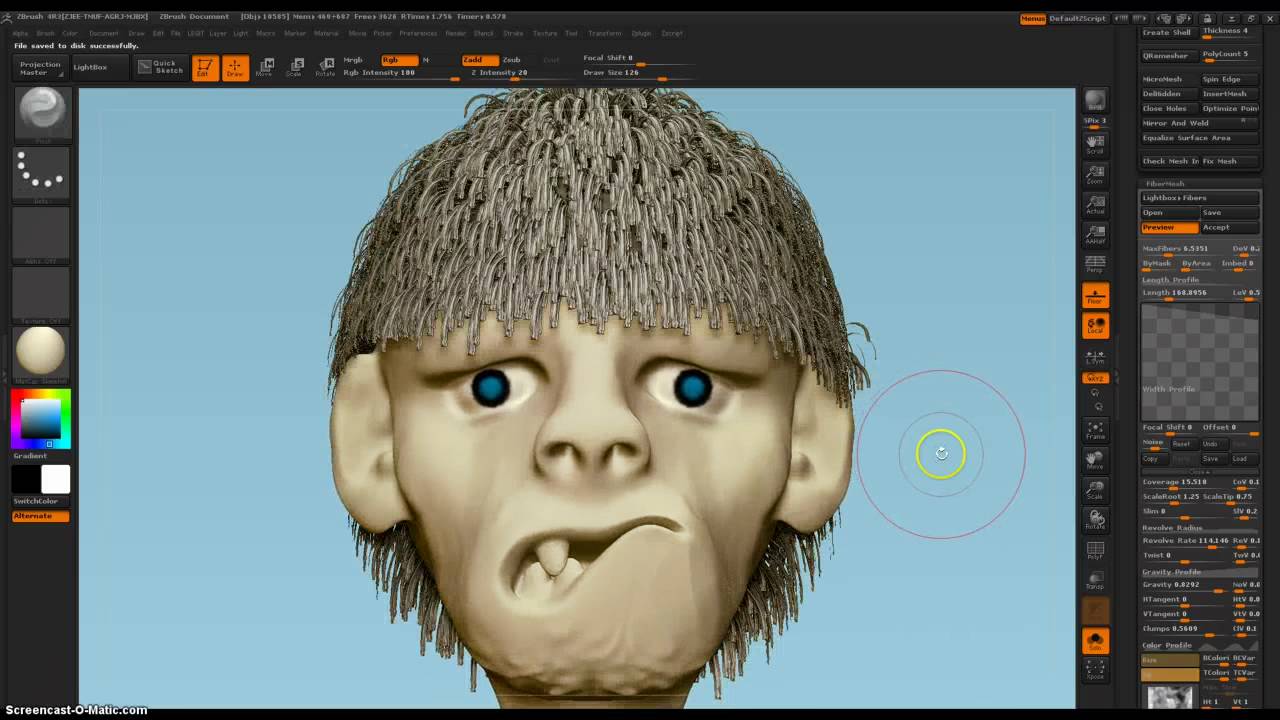This screenshot has width=1280, height=720.
Task: Toggle the XYZ rotation button
Action: pyautogui.click(x=1095, y=378)
